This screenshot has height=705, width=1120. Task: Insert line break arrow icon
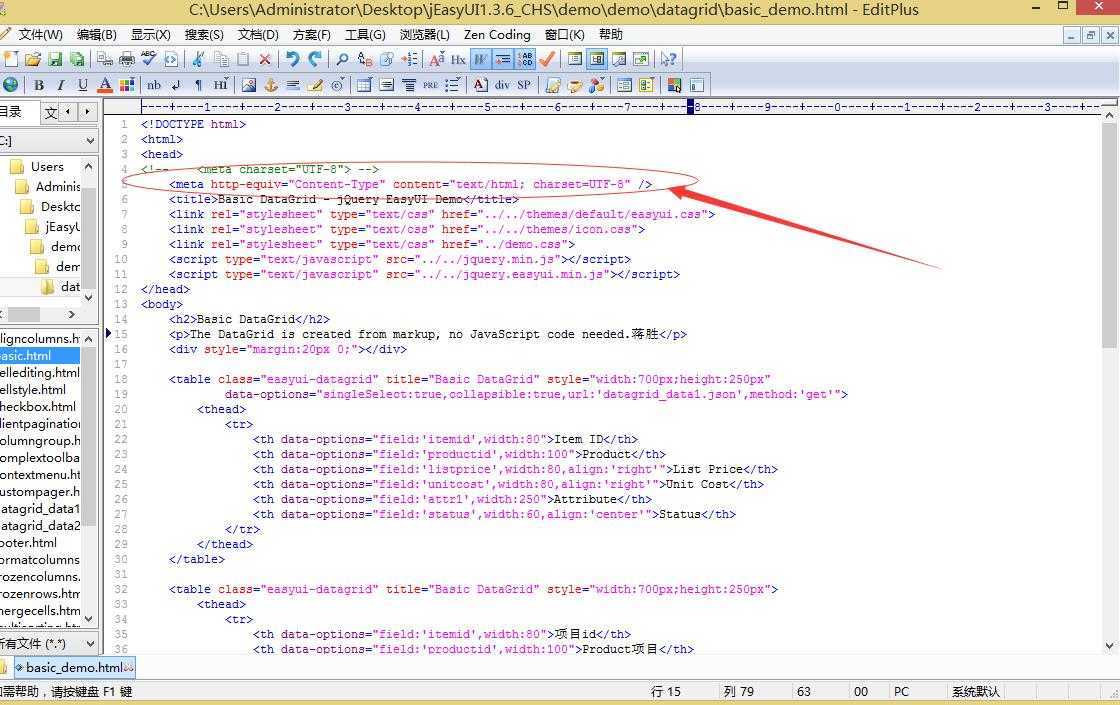click(176, 85)
